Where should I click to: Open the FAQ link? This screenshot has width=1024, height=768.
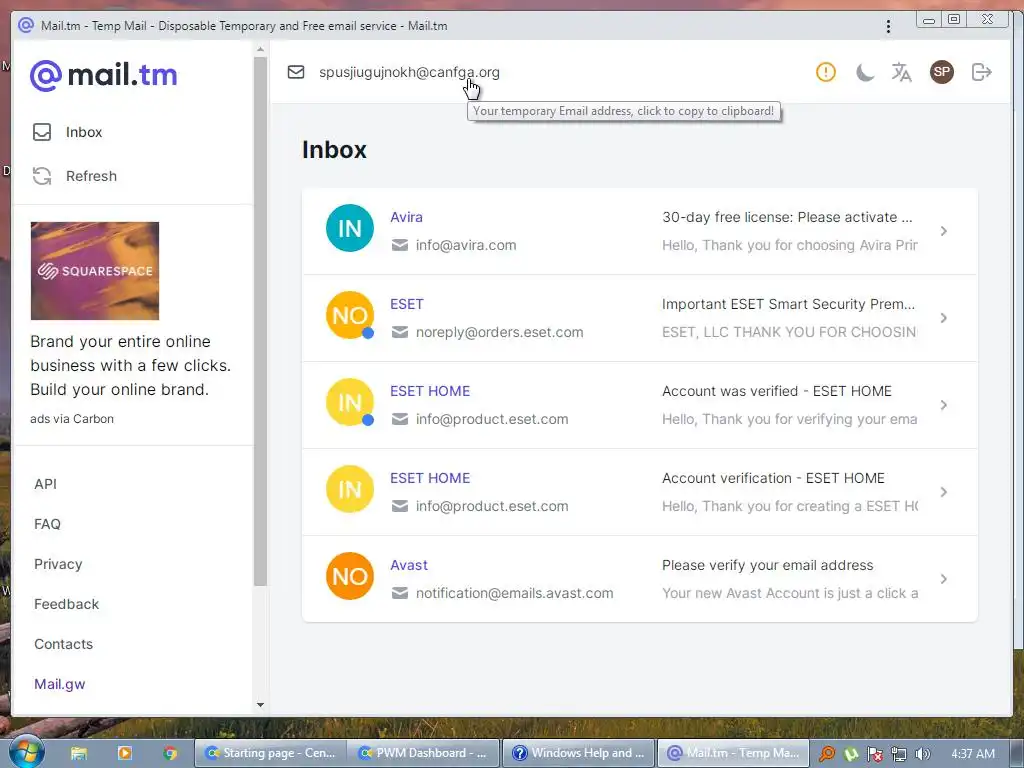pyautogui.click(x=47, y=524)
